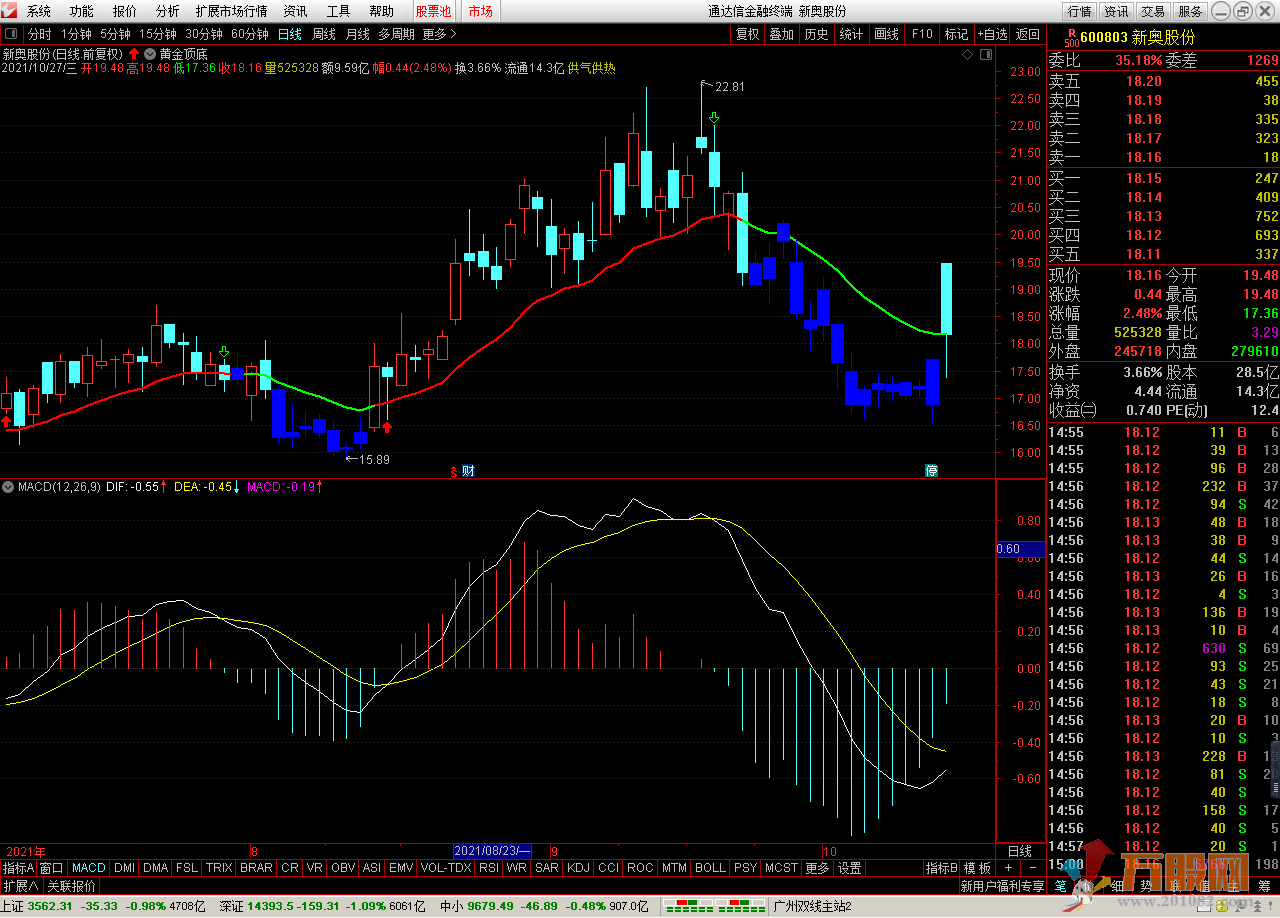This screenshot has height=918, width=1280.
Task: Expand the 指标B indicator group
Action: pos(941,868)
